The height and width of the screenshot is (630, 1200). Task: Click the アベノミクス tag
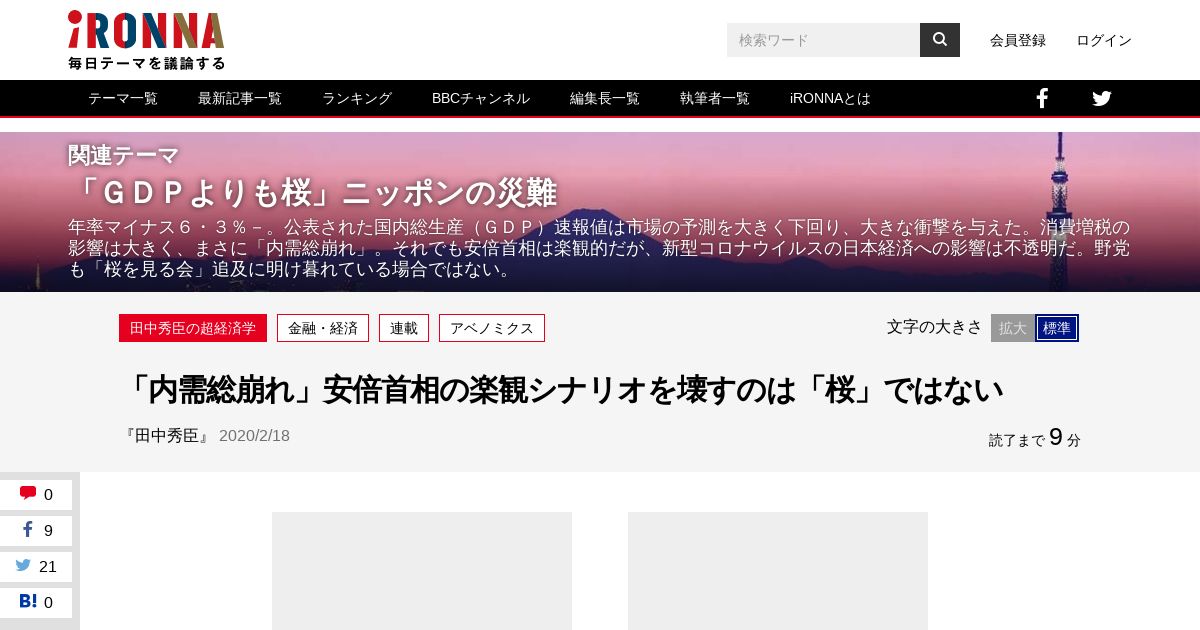click(x=492, y=328)
